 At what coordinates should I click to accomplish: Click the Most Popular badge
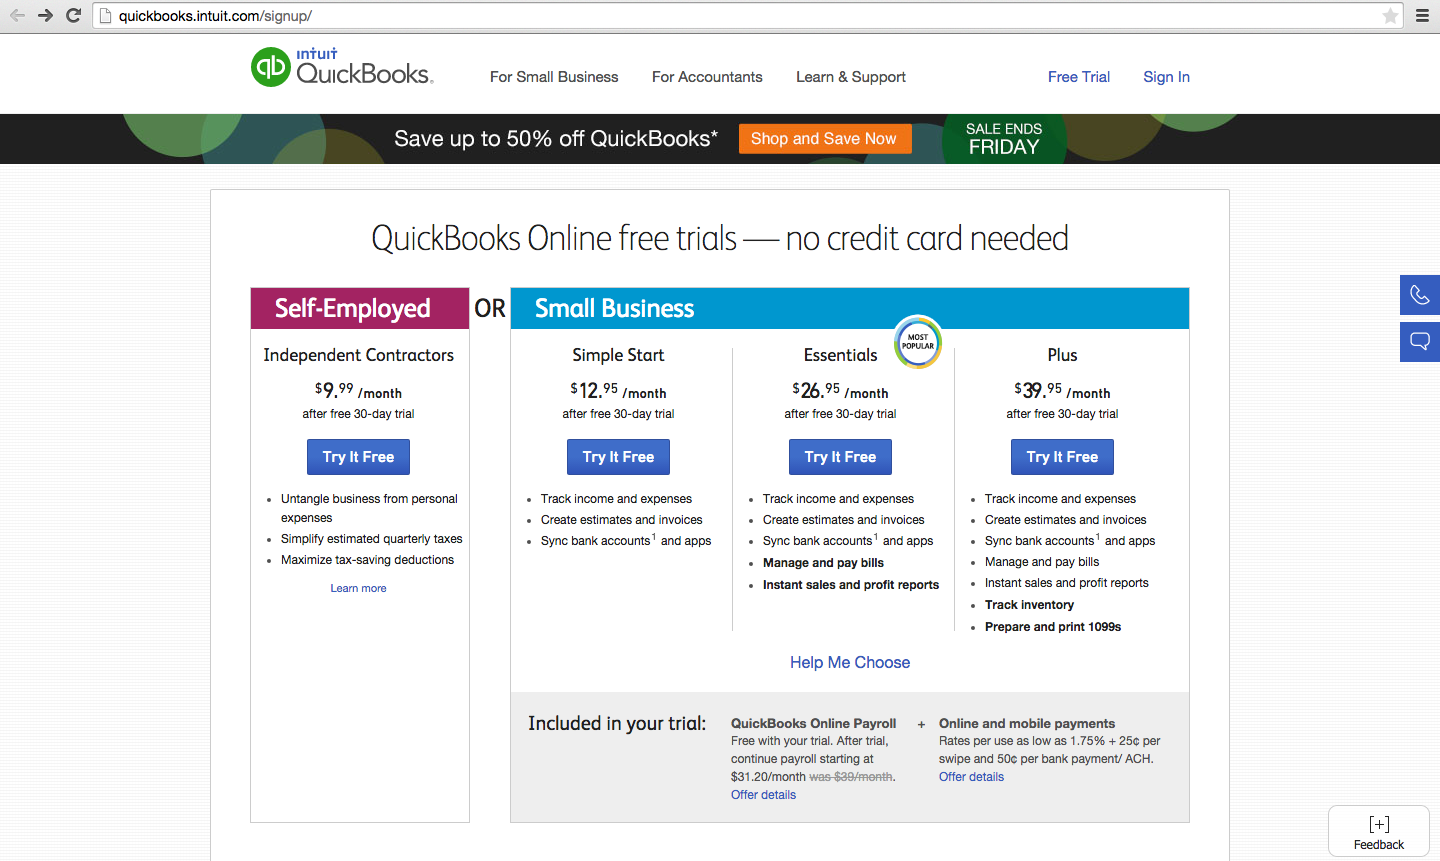click(917, 342)
